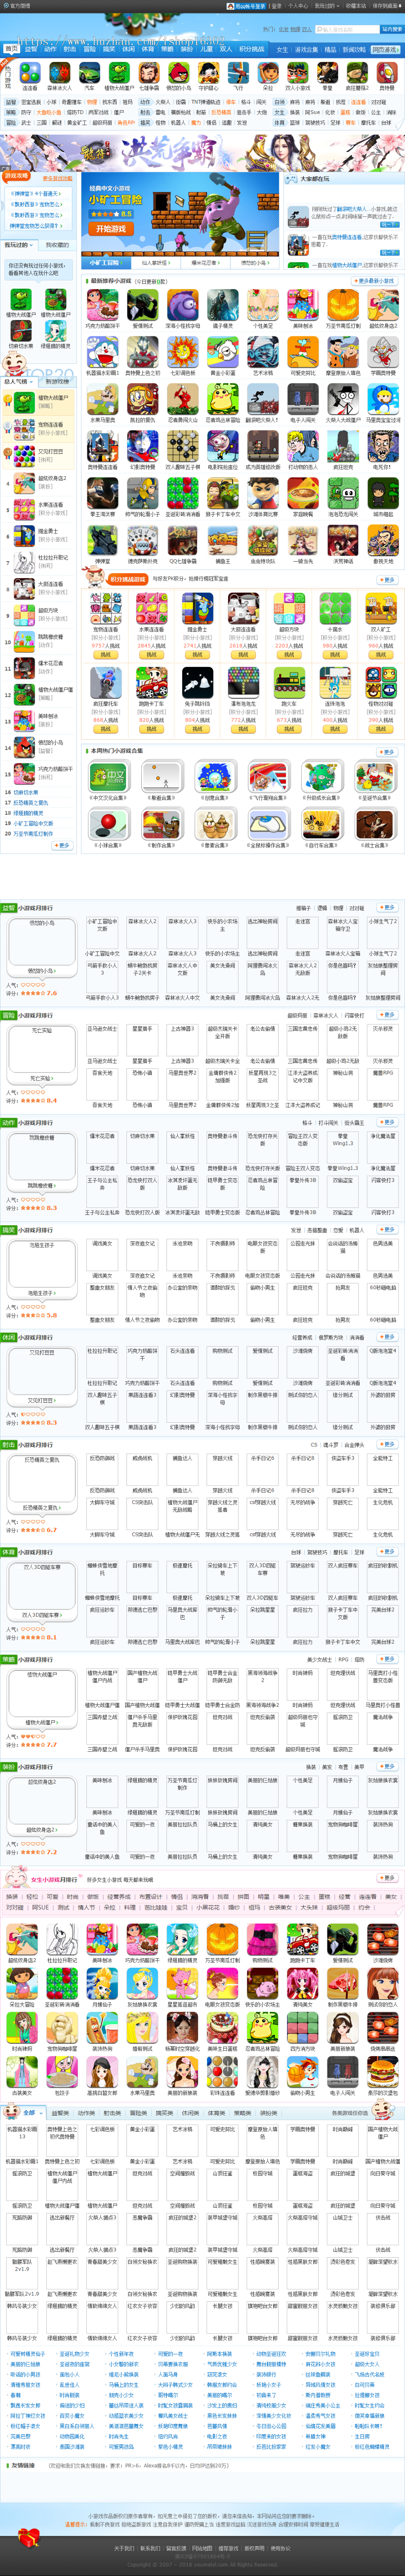
Task: Open rank 3 又见打豆豆 icon in 总人气榜
Action: point(23,456)
